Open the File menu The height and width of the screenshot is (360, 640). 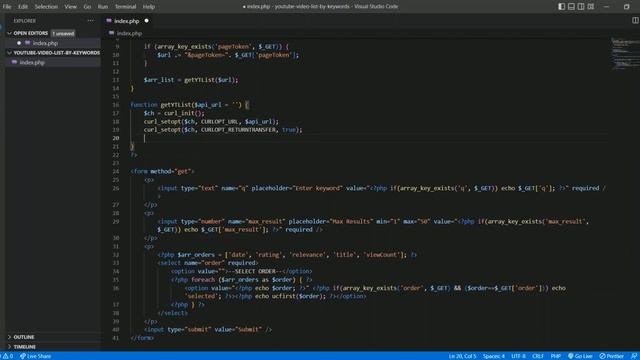click(7, 7)
